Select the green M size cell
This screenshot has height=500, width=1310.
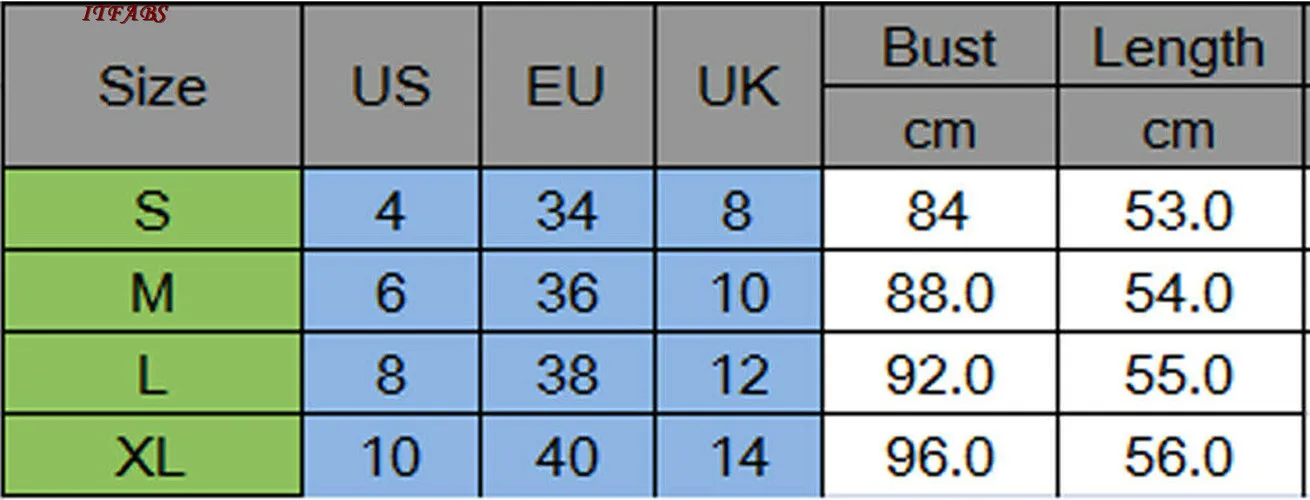coord(152,293)
